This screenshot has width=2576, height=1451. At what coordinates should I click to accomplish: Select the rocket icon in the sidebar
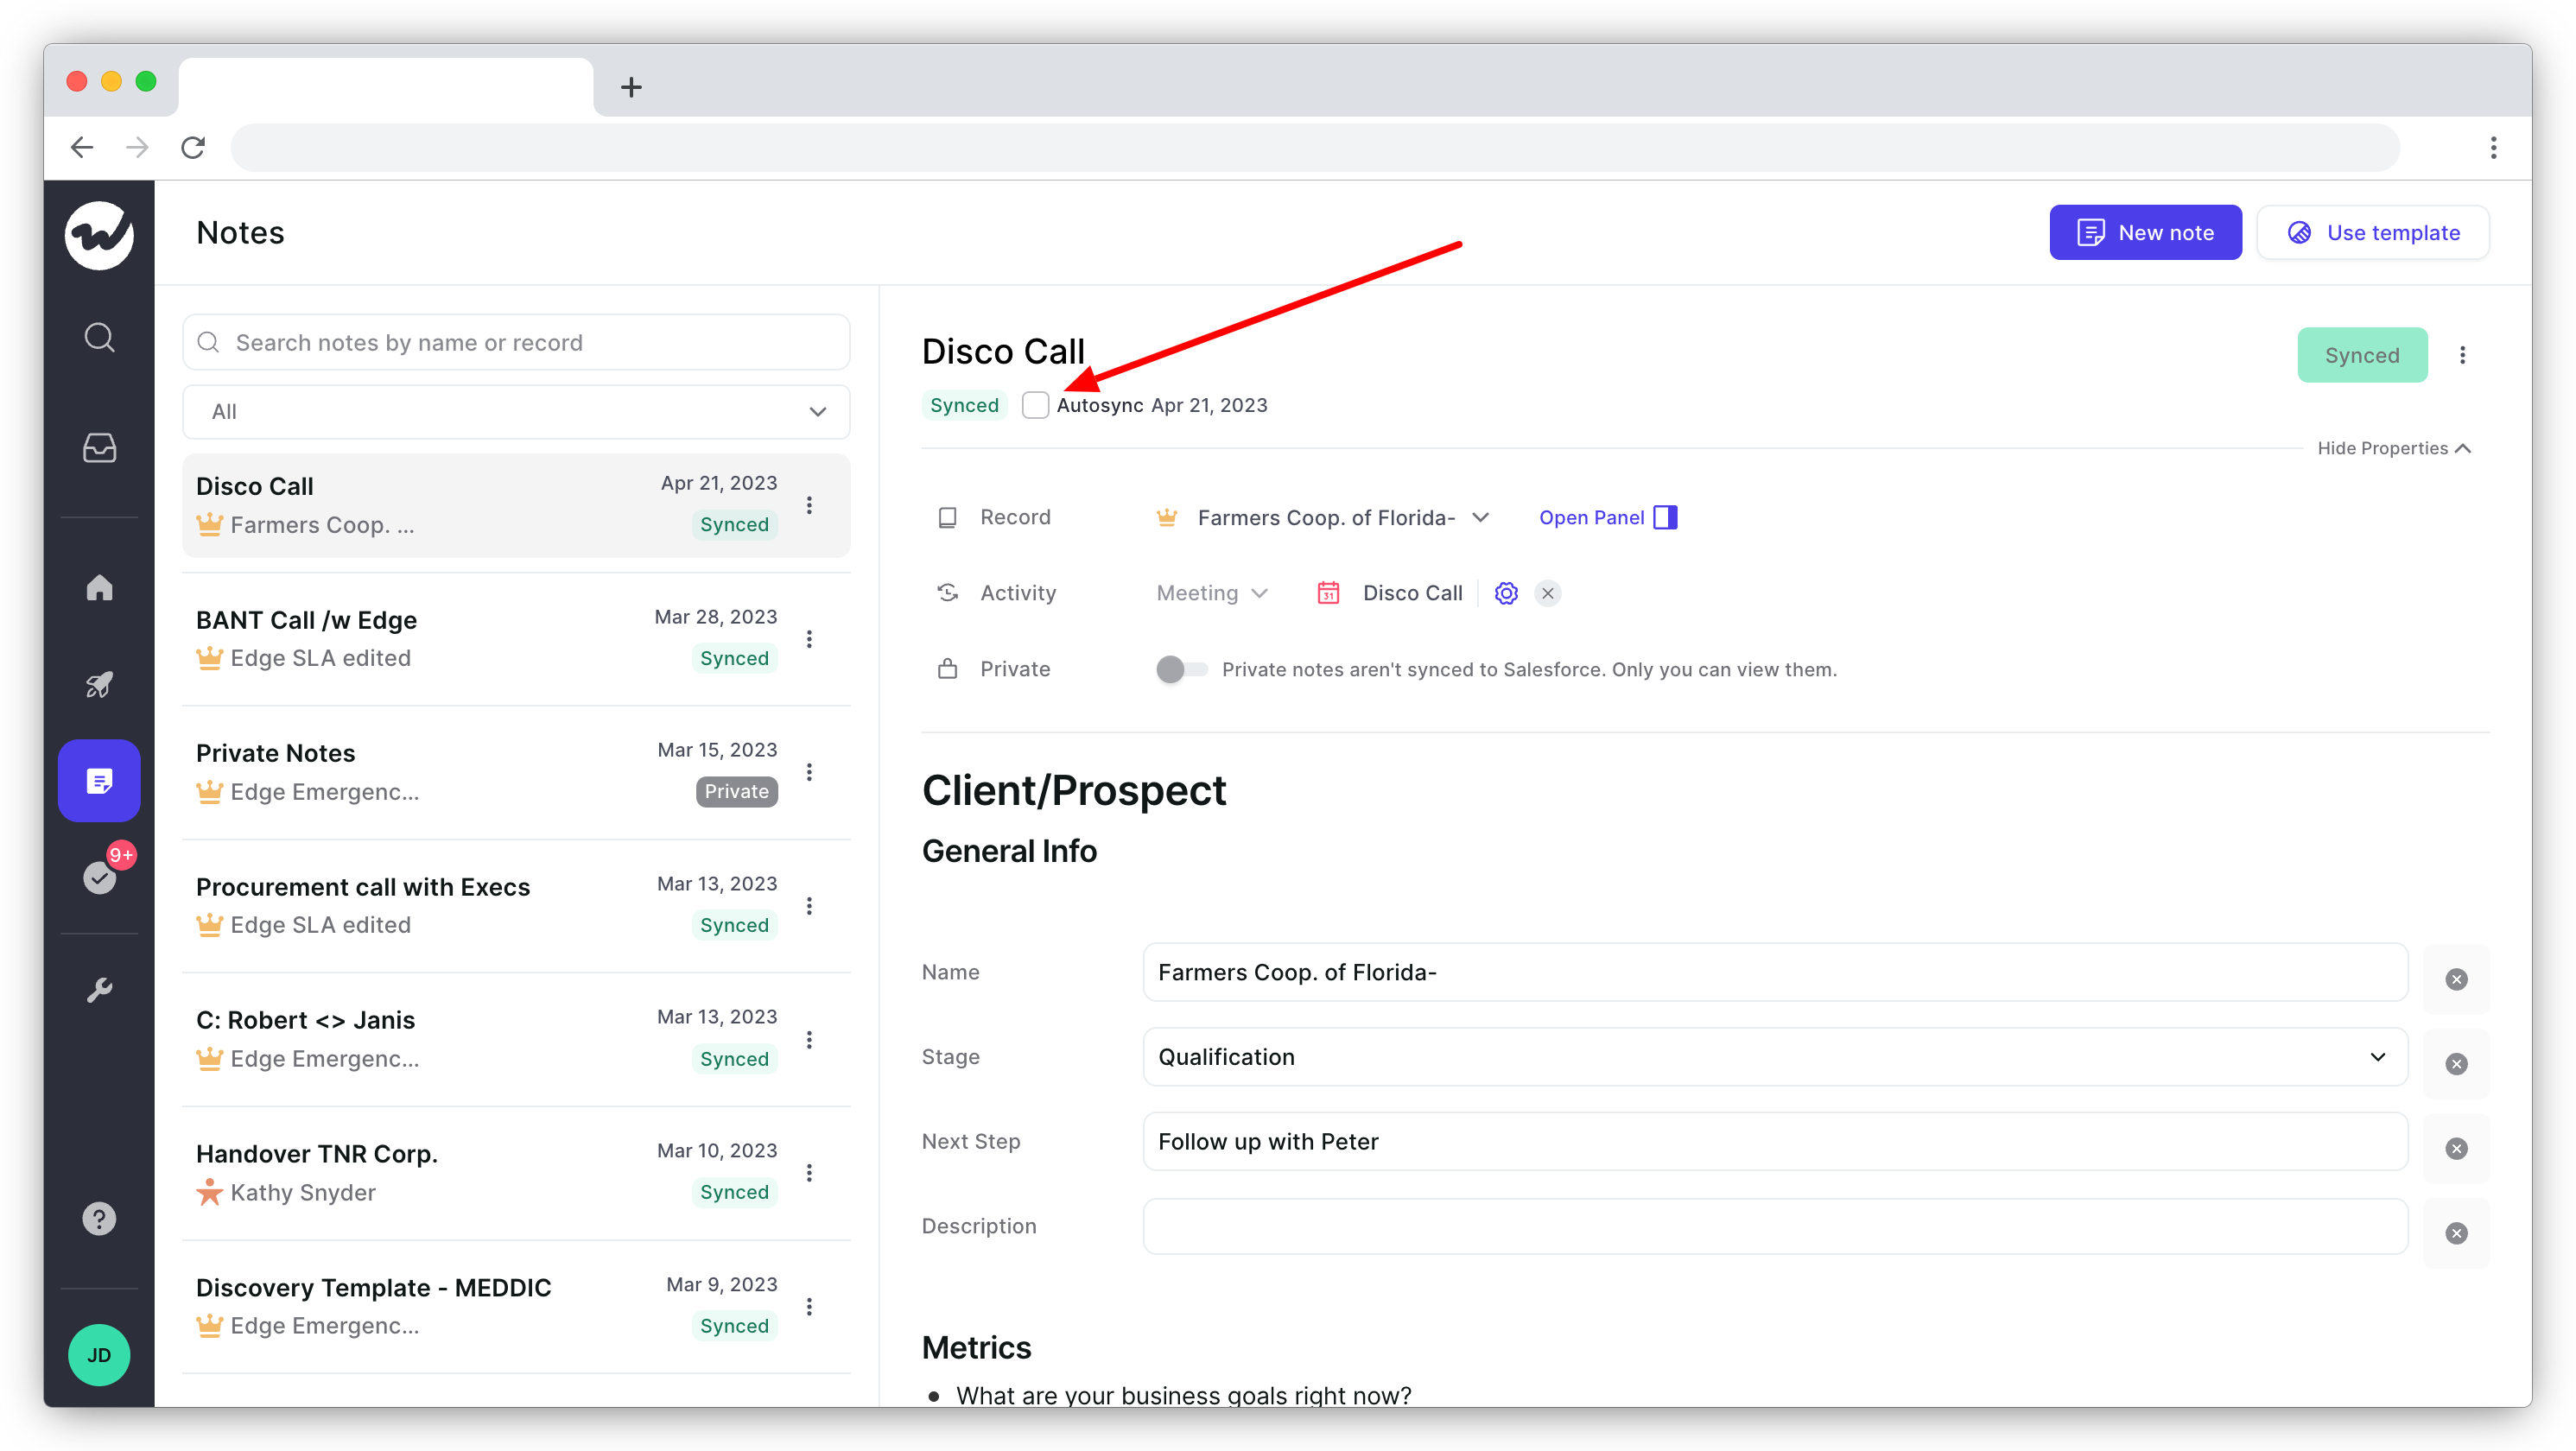[x=99, y=685]
